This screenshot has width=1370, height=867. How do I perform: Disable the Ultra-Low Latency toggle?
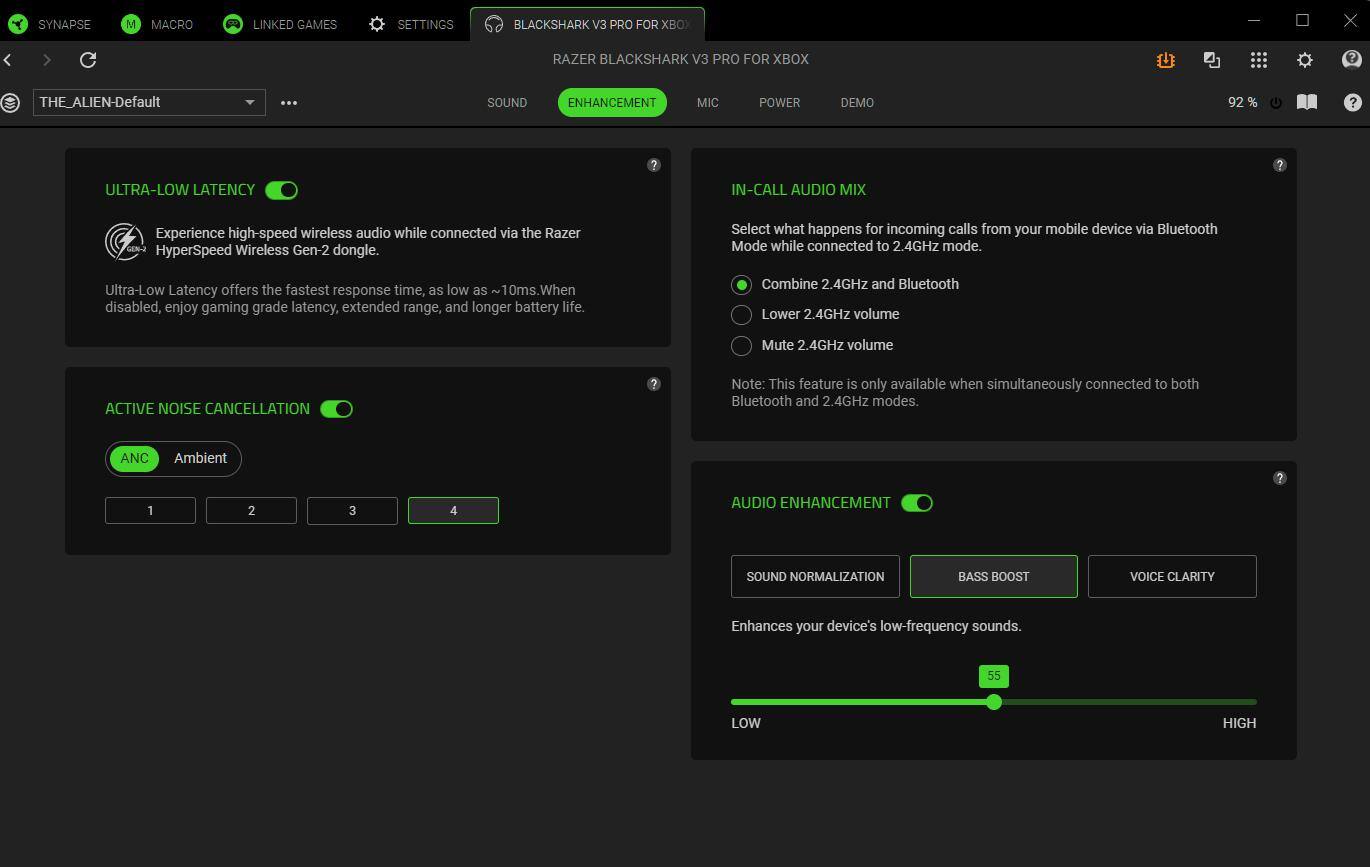(x=282, y=190)
